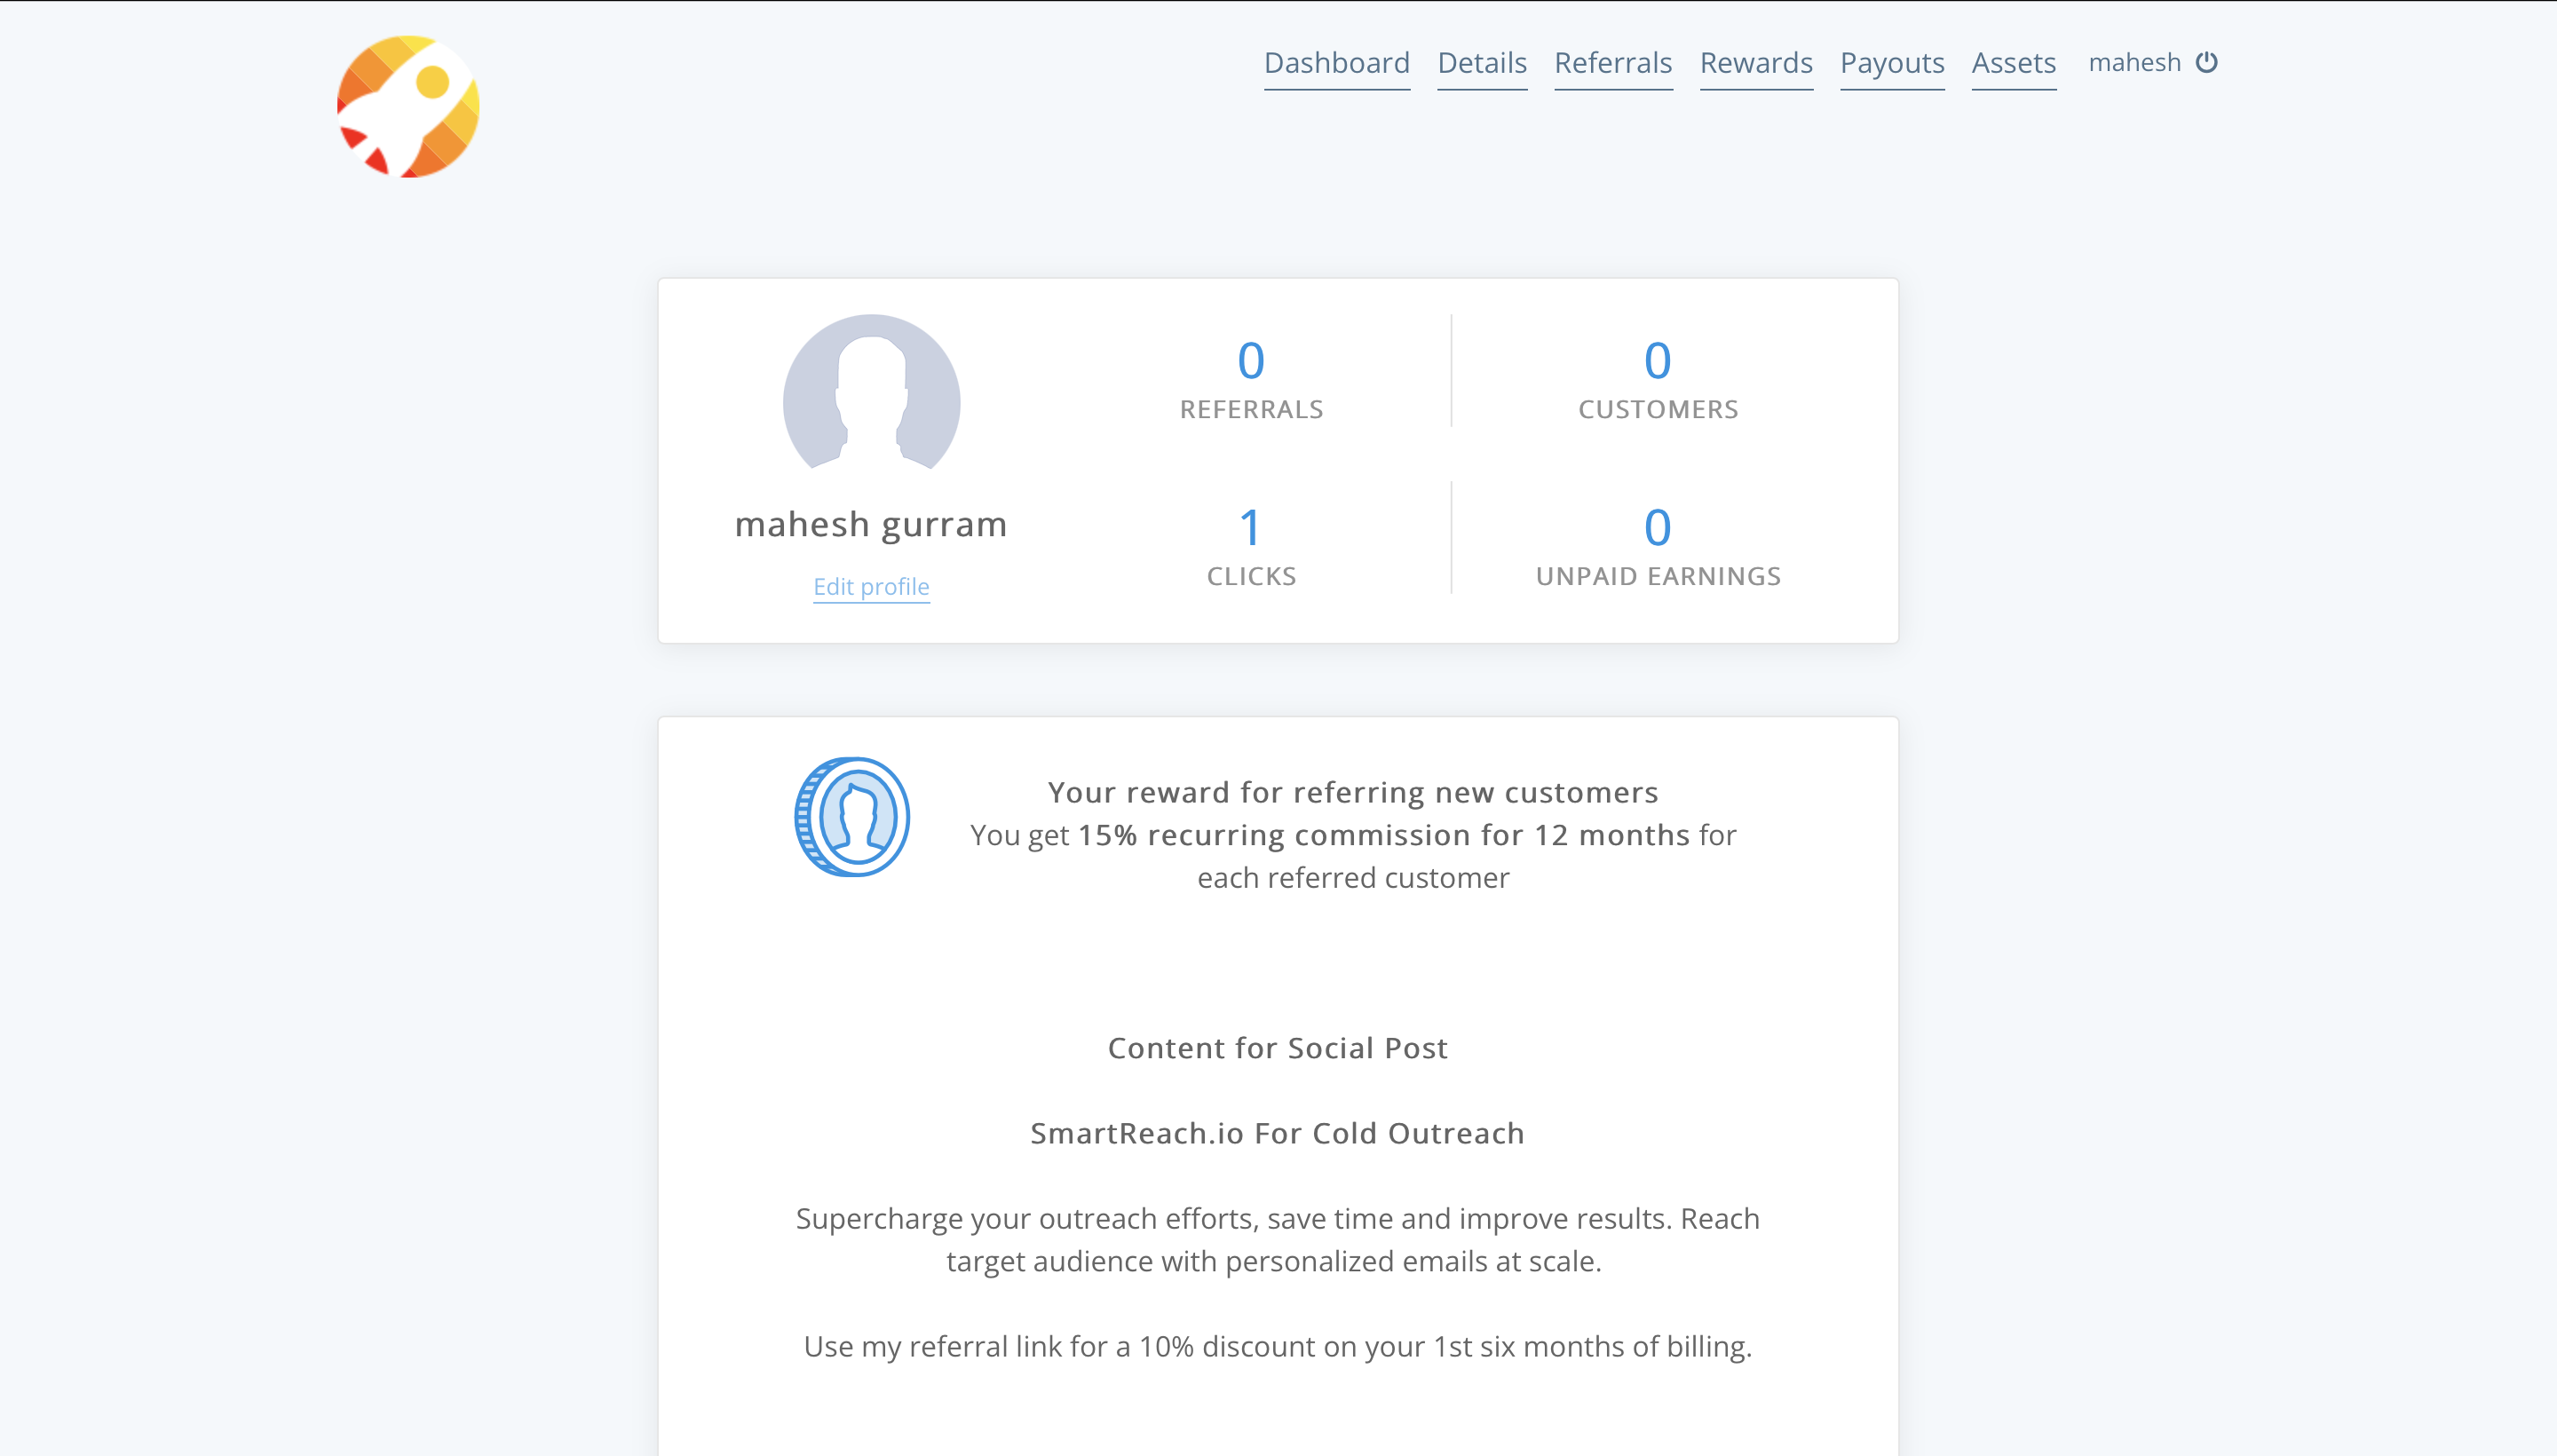Open the Dashboard nav item
2557x1456 pixels.
[x=1336, y=63]
